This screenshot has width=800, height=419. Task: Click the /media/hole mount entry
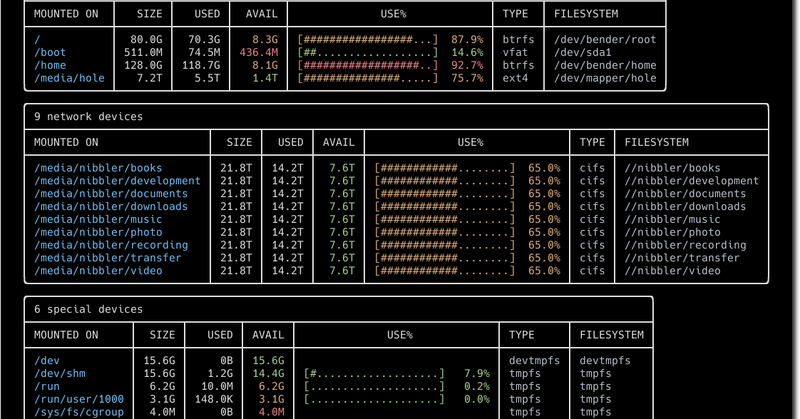[69, 78]
